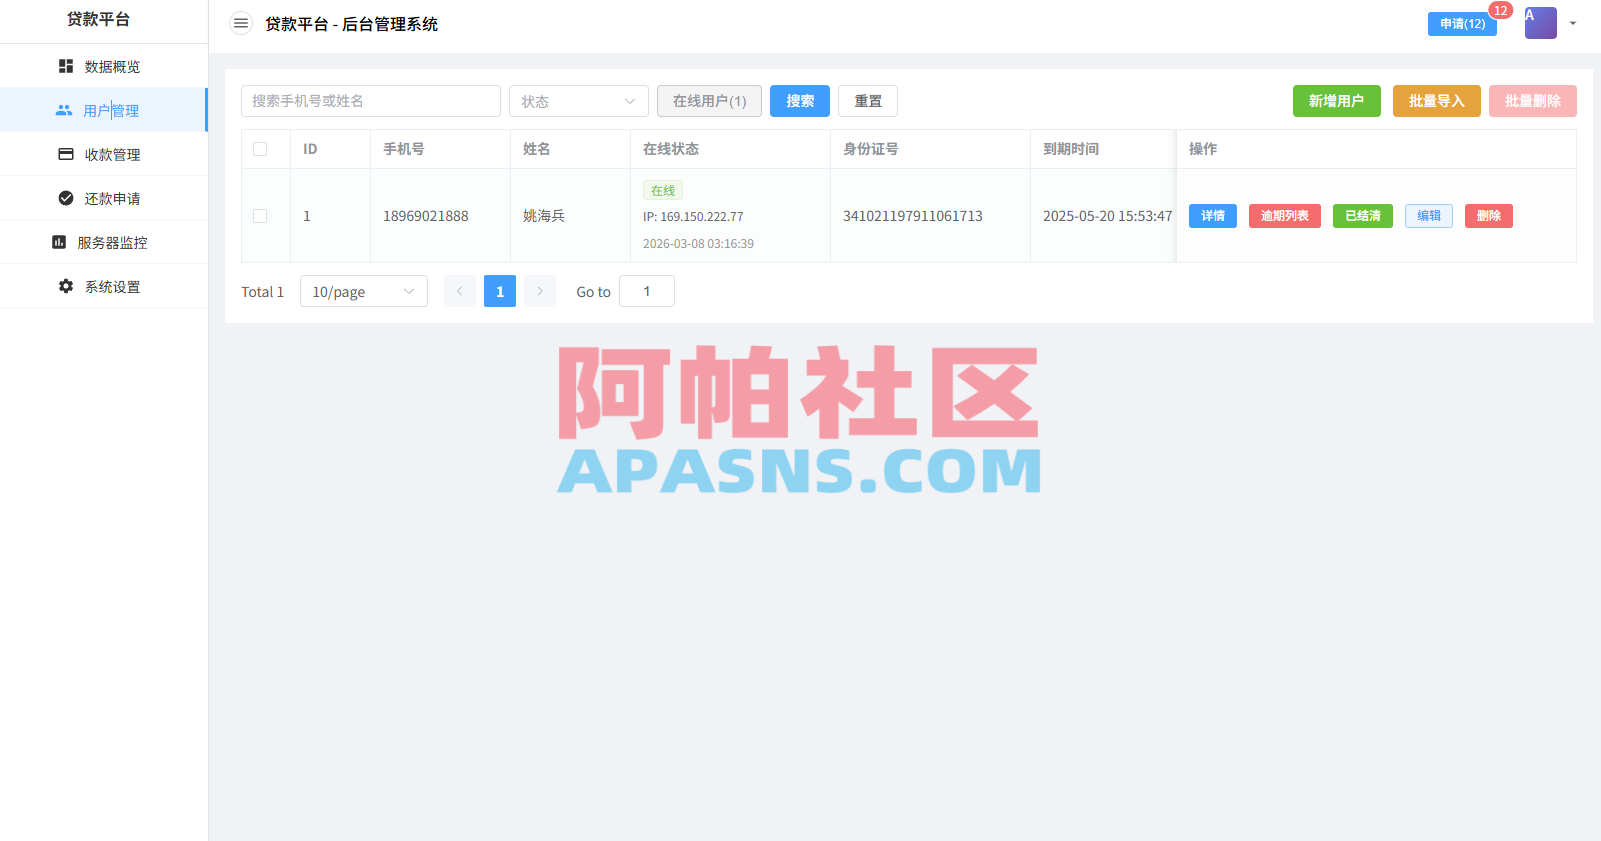Image resolution: width=1601 pixels, height=841 pixels.
Task: Open the avatar dropdown arrow
Action: coord(1573,23)
